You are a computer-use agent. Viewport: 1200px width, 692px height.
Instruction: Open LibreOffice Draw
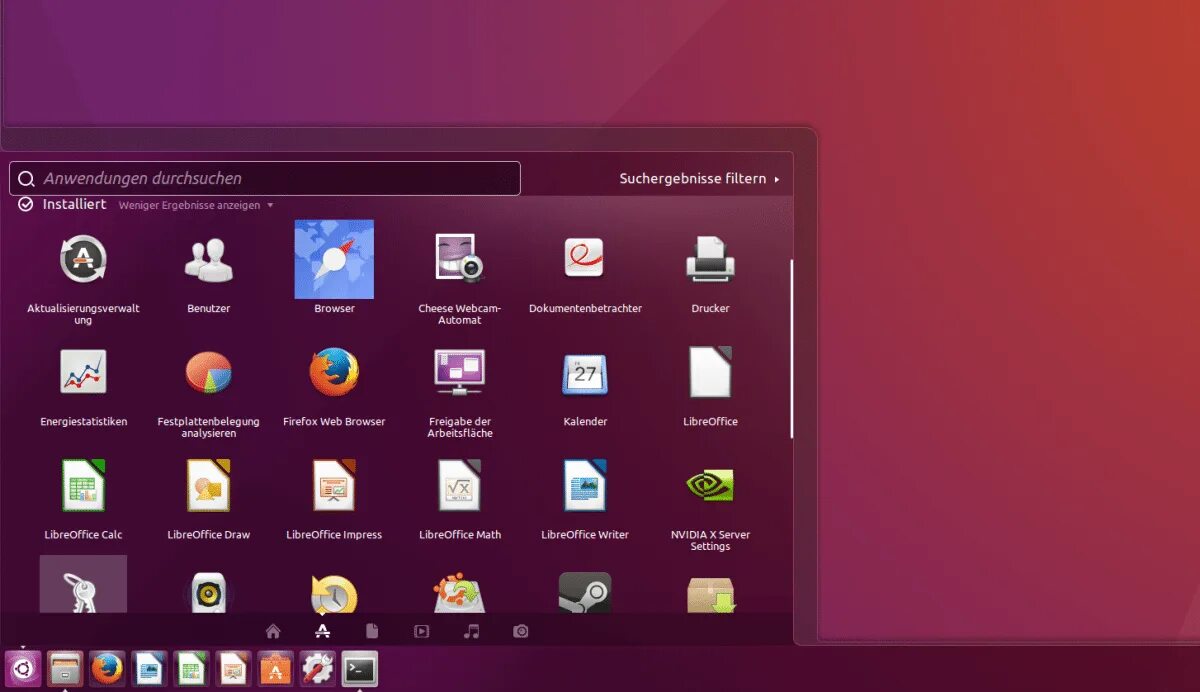pyautogui.click(x=208, y=486)
